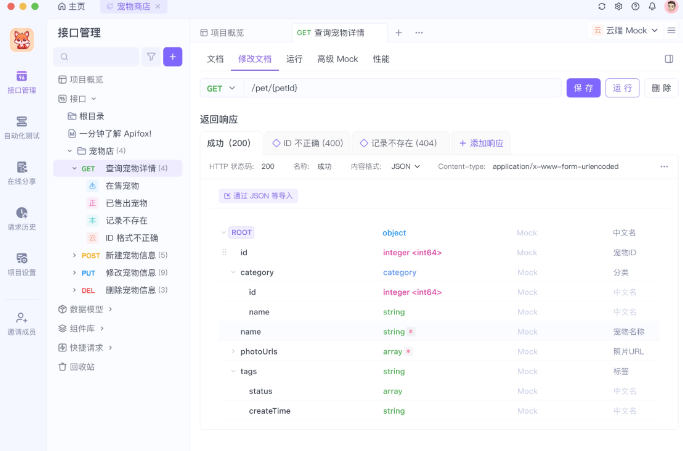Click the 通过 JSON 等导入 button
Image resolution: width=683 pixels, height=451 pixels.
pos(258,196)
